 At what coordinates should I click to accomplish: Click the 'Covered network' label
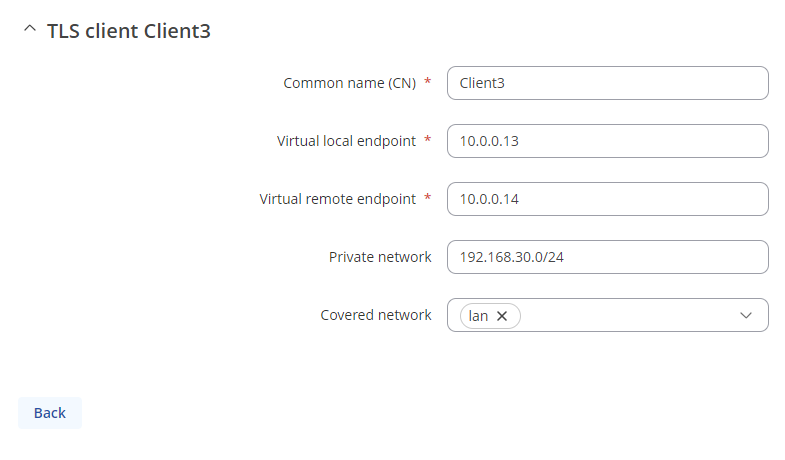tap(376, 315)
